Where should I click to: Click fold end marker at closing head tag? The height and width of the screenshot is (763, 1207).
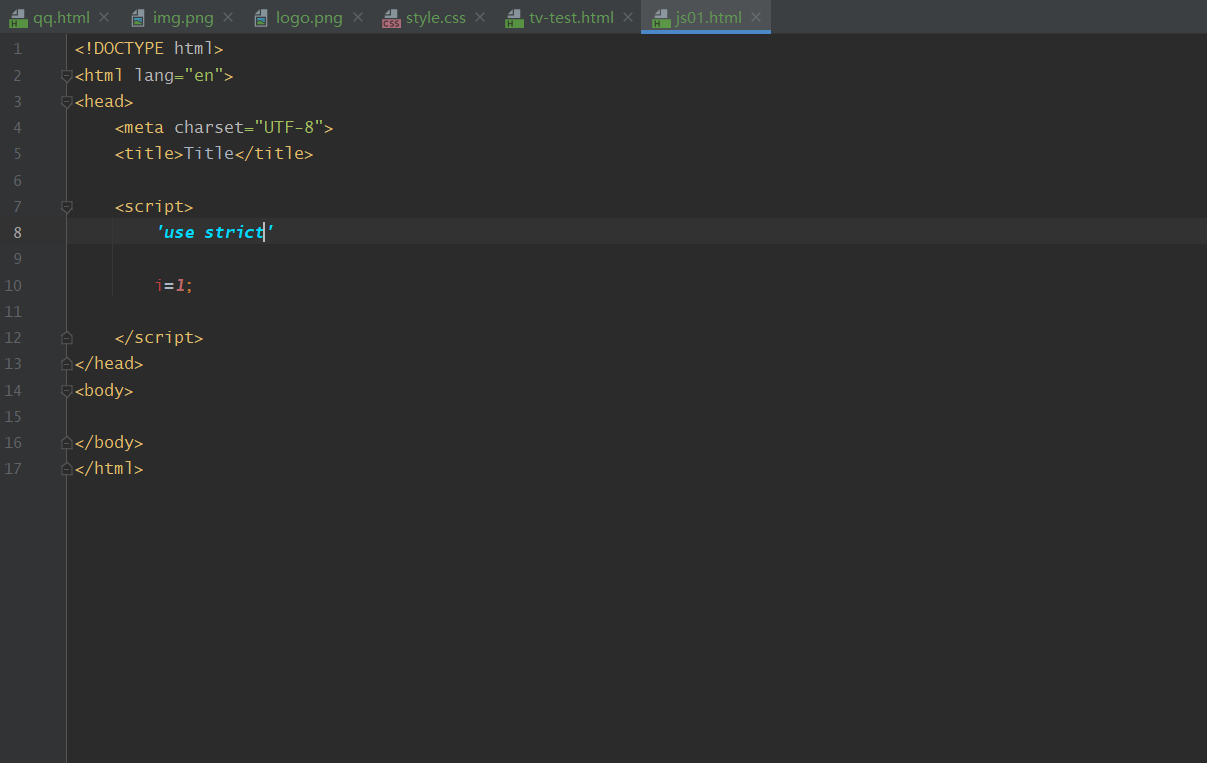pos(67,363)
